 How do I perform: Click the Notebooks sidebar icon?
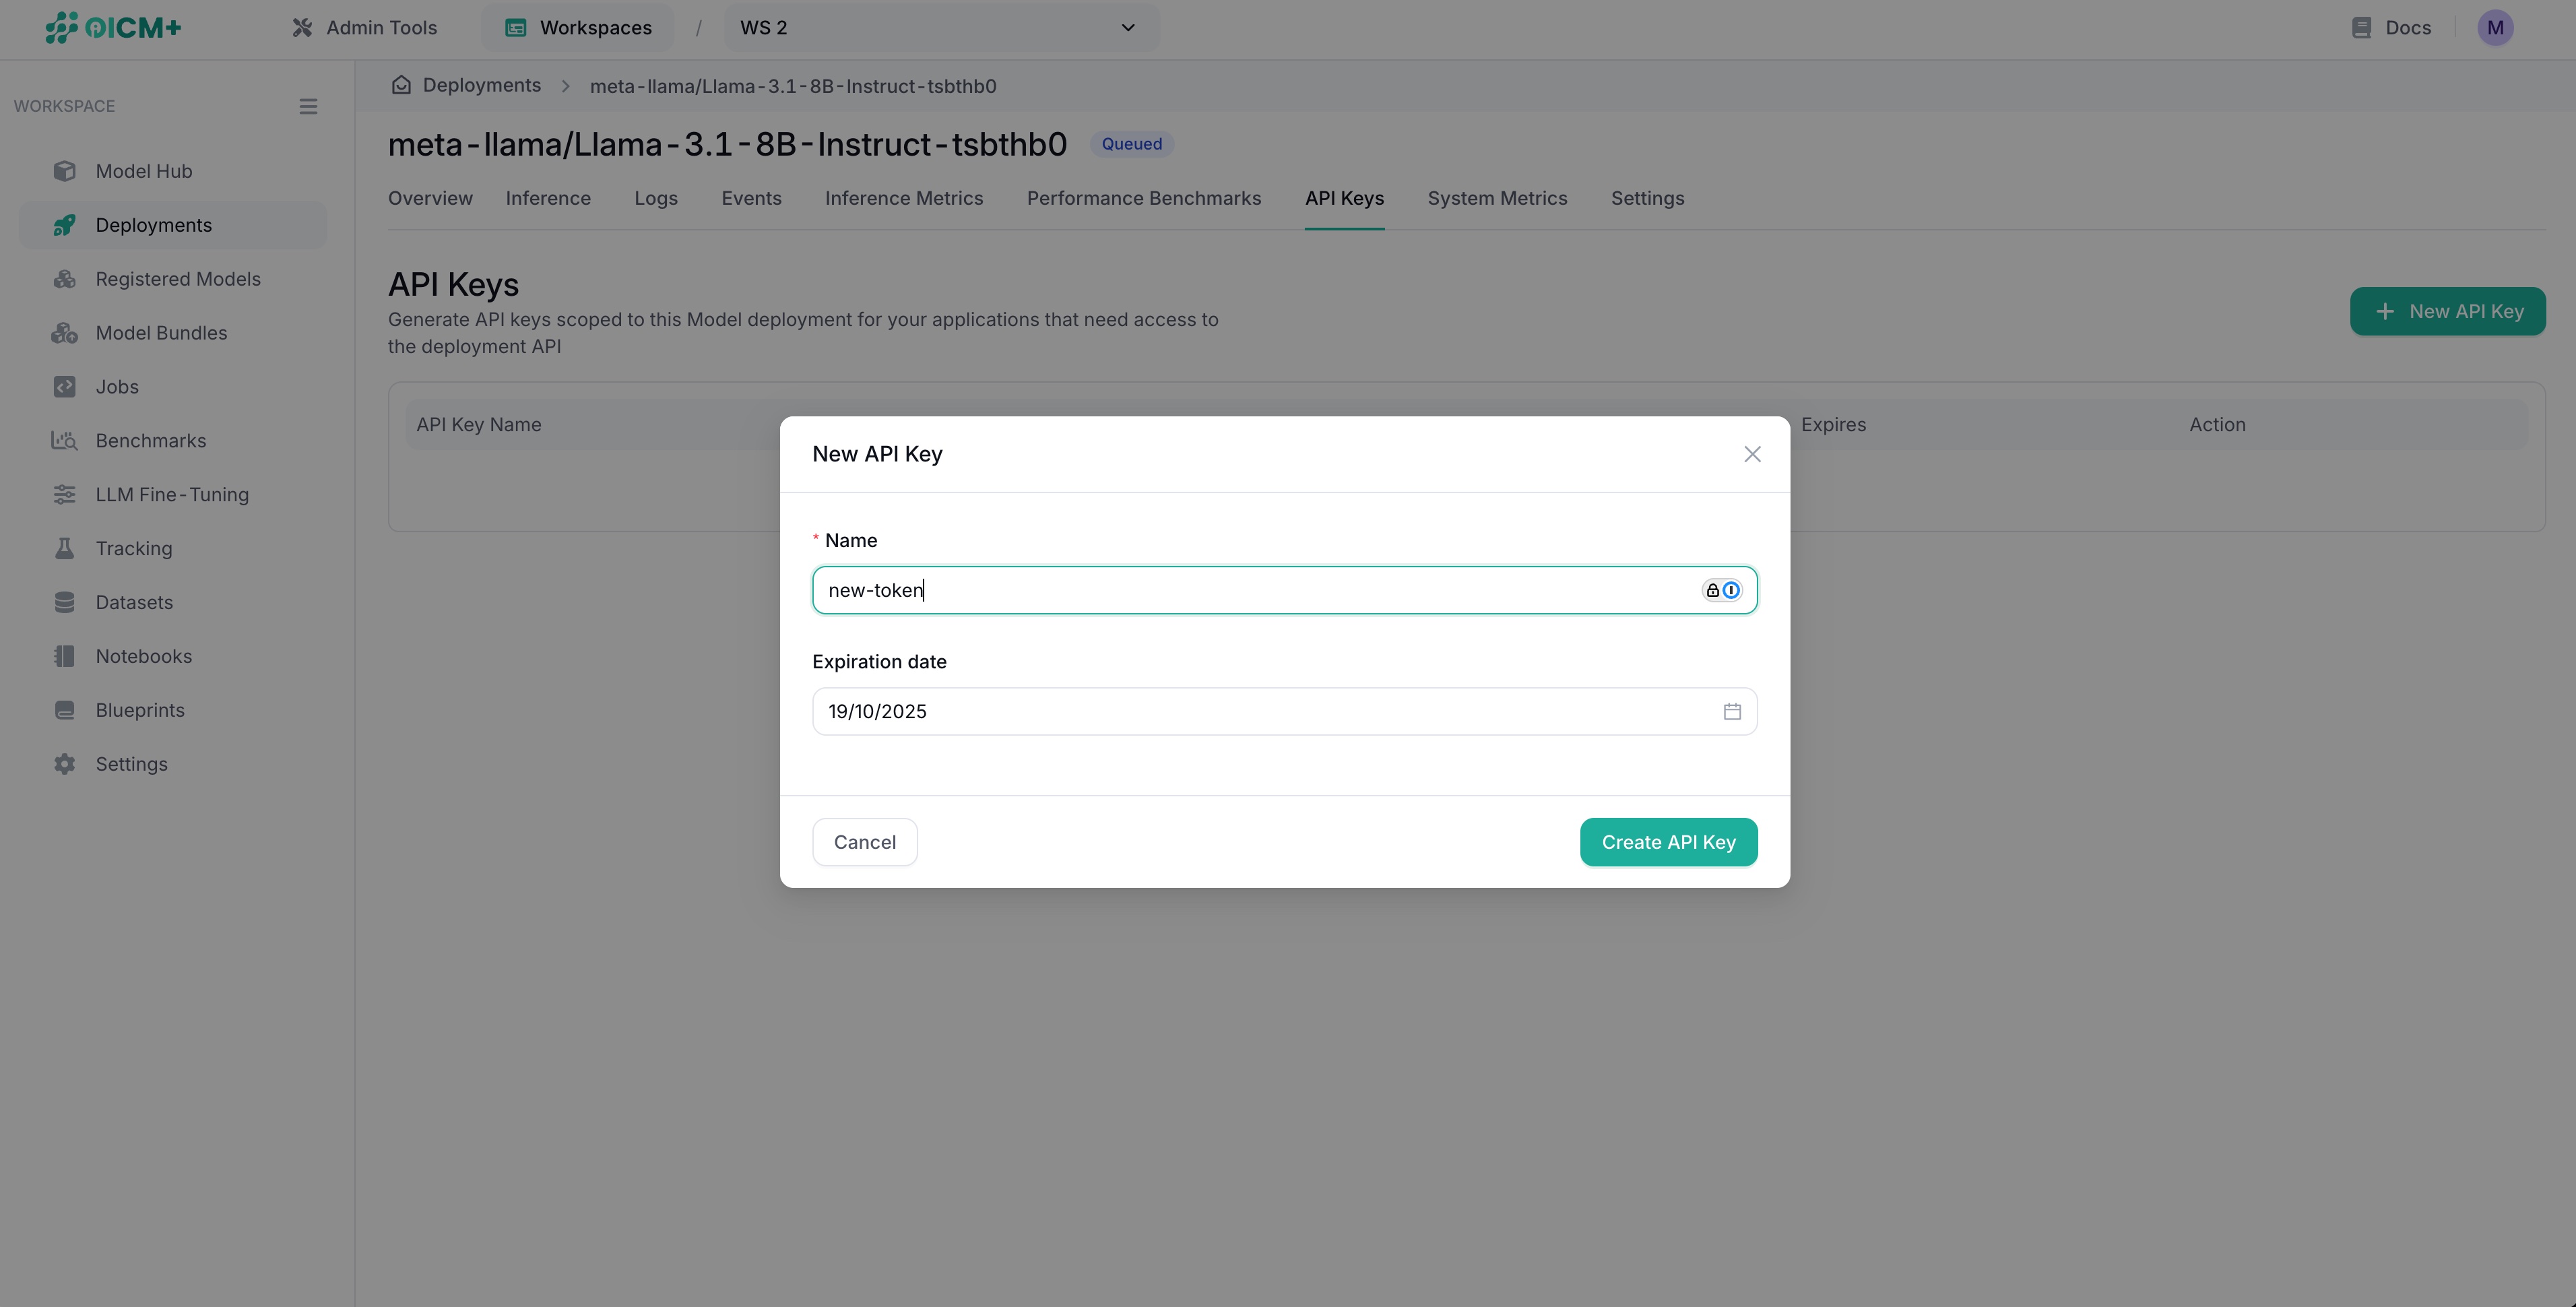[64, 655]
